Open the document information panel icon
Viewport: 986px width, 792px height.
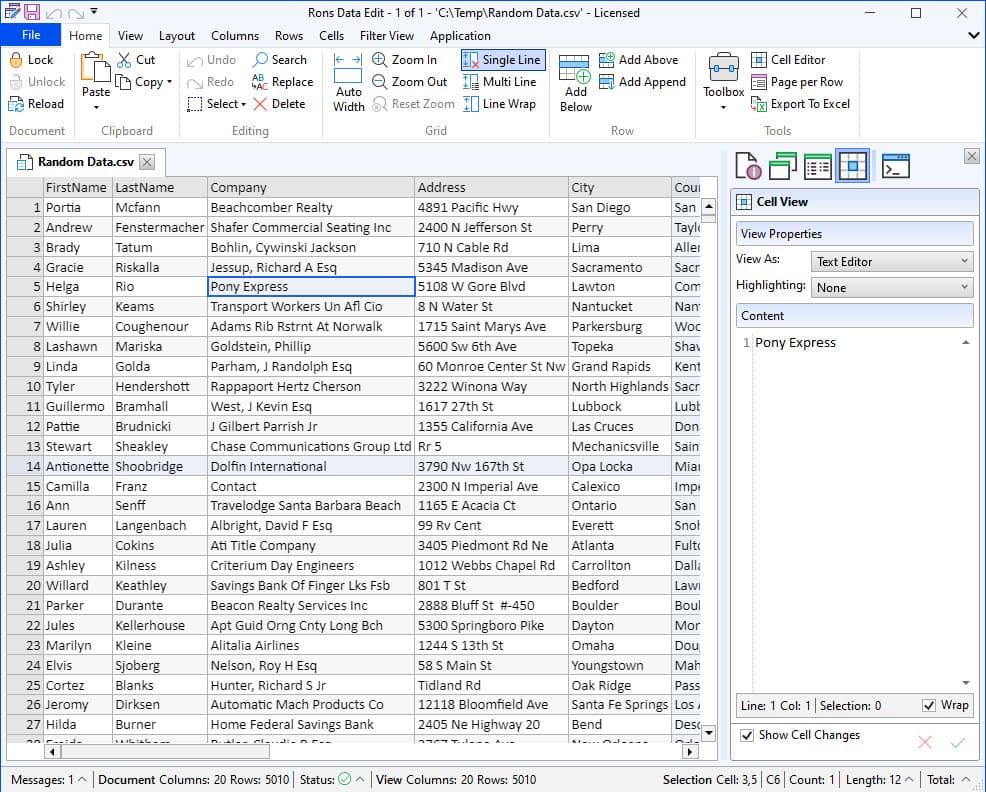(x=748, y=166)
